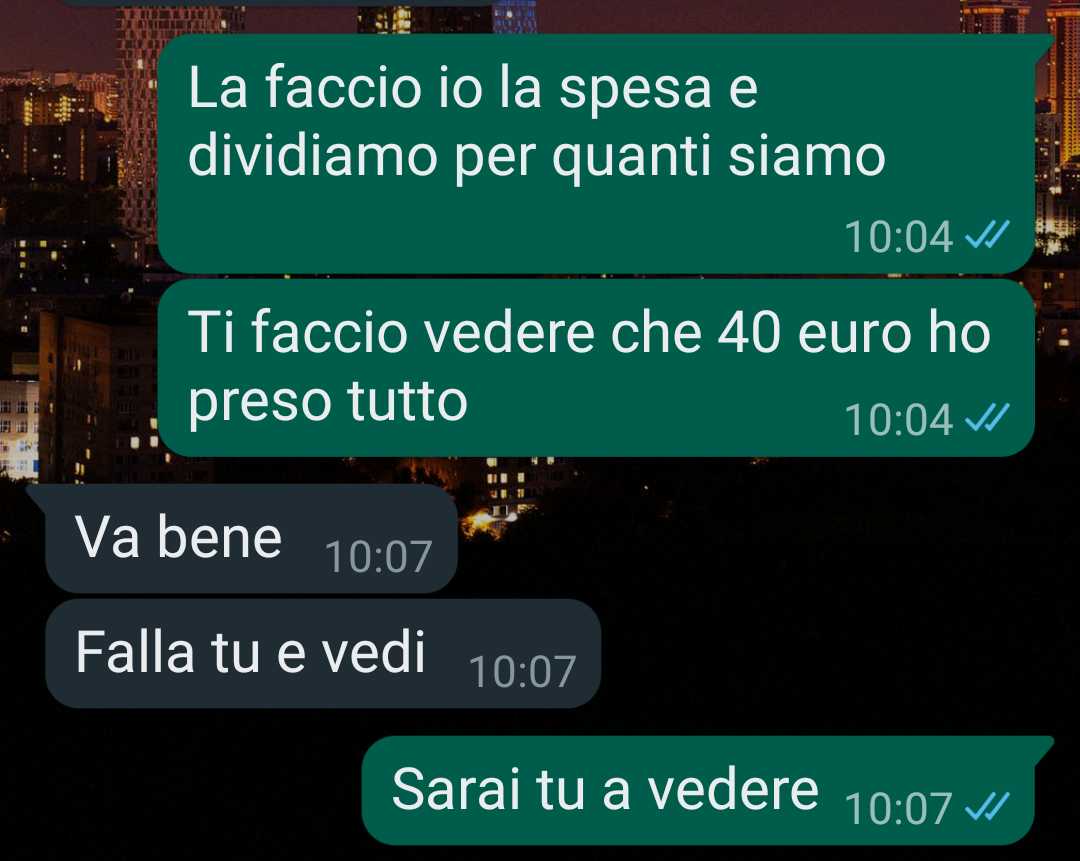Tap the blue read-receipt checkmarks on the spesa message
The width and height of the screenshot is (1080, 861).
tap(987, 235)
